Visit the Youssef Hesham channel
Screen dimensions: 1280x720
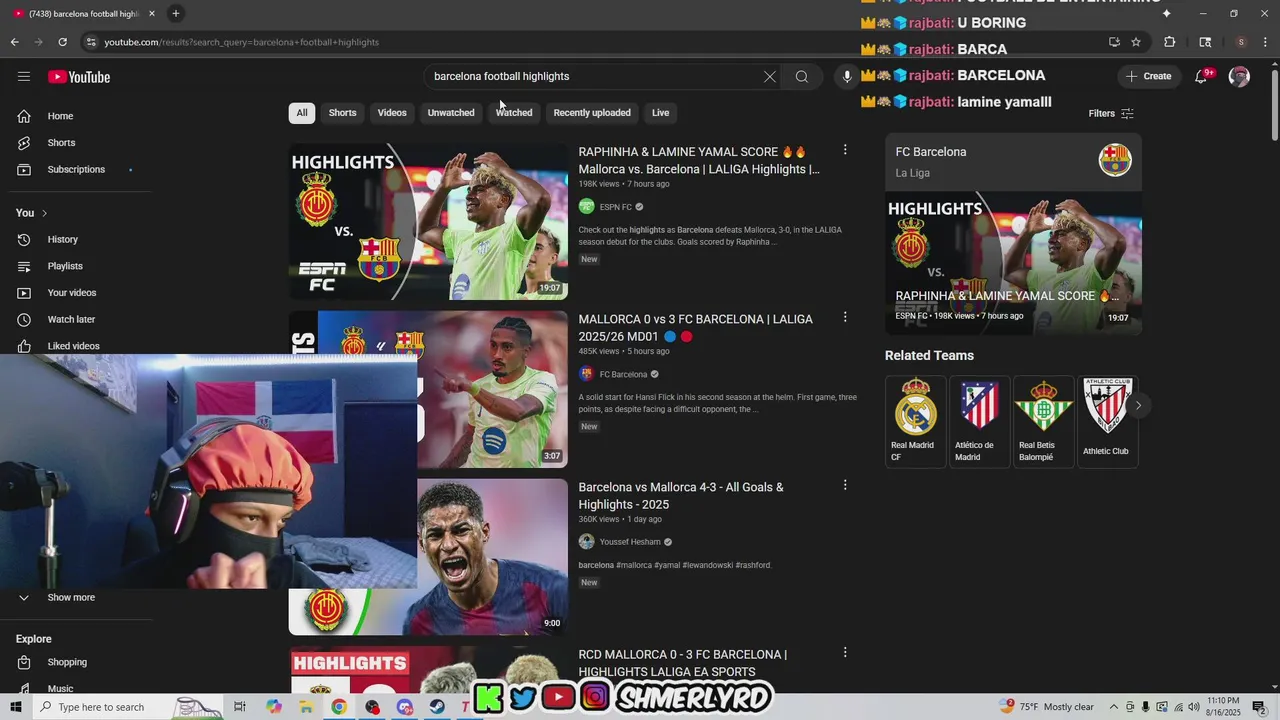tap(630, 542)
